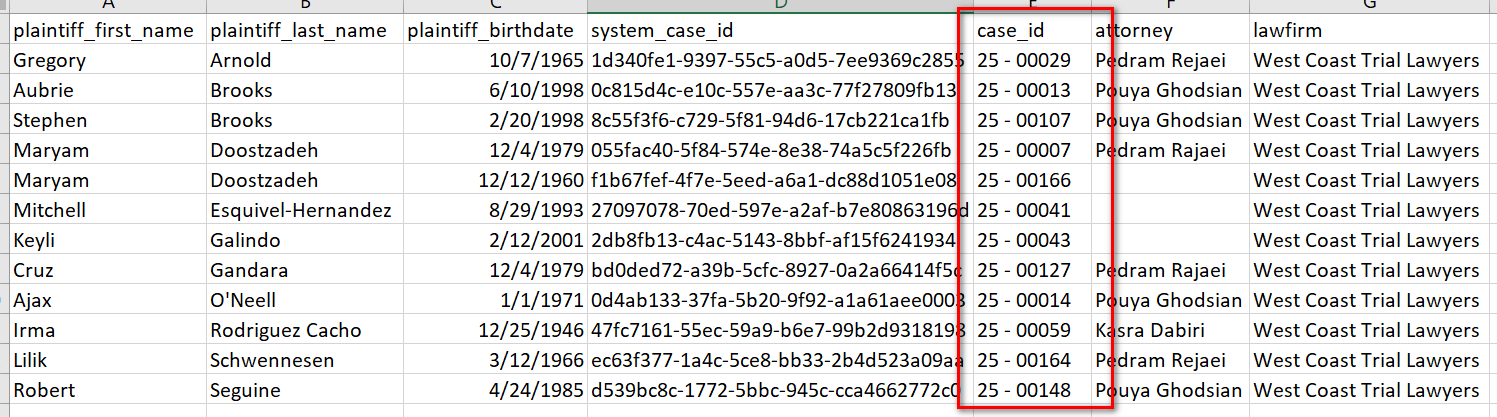Click the plaintiff_last_name header cell
The image size is (1497, 417).
pyautogui.click(x=298, y=31)
